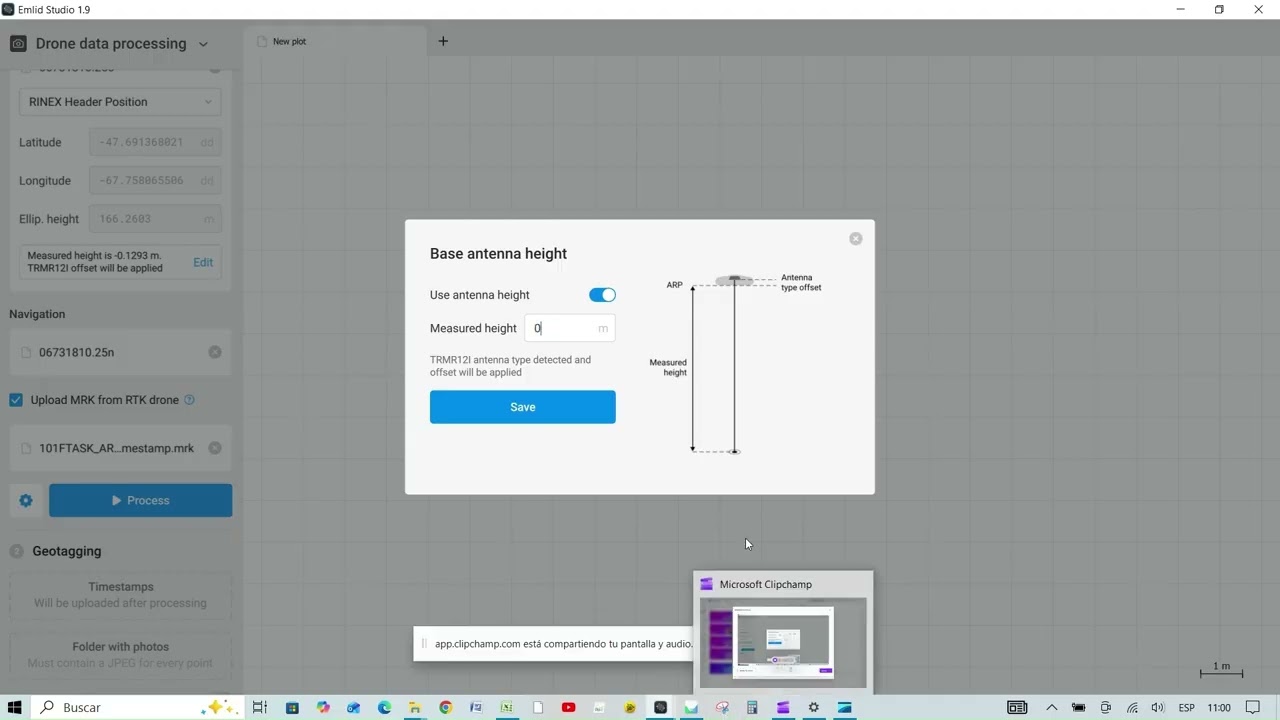Click the Ellip. height field
1280x720 pixels.
[x=155, y=219]
